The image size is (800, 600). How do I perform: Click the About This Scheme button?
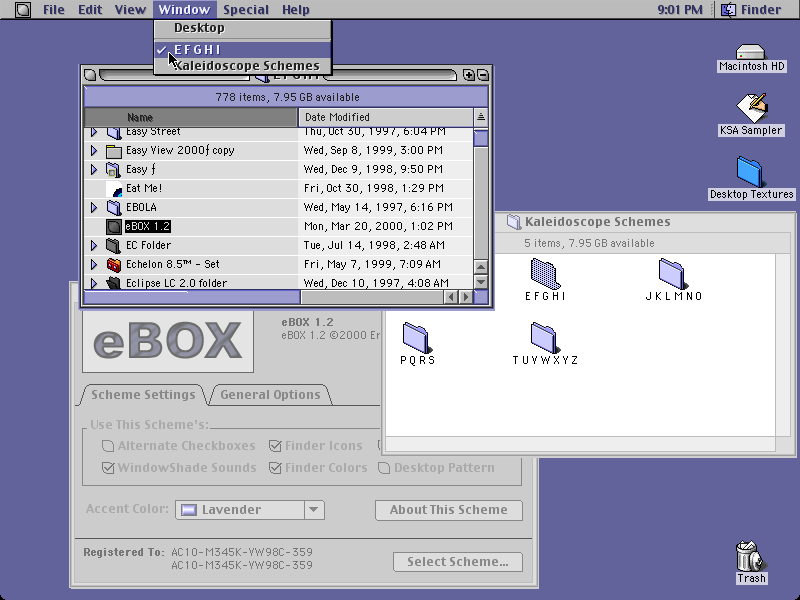(448, 510)
